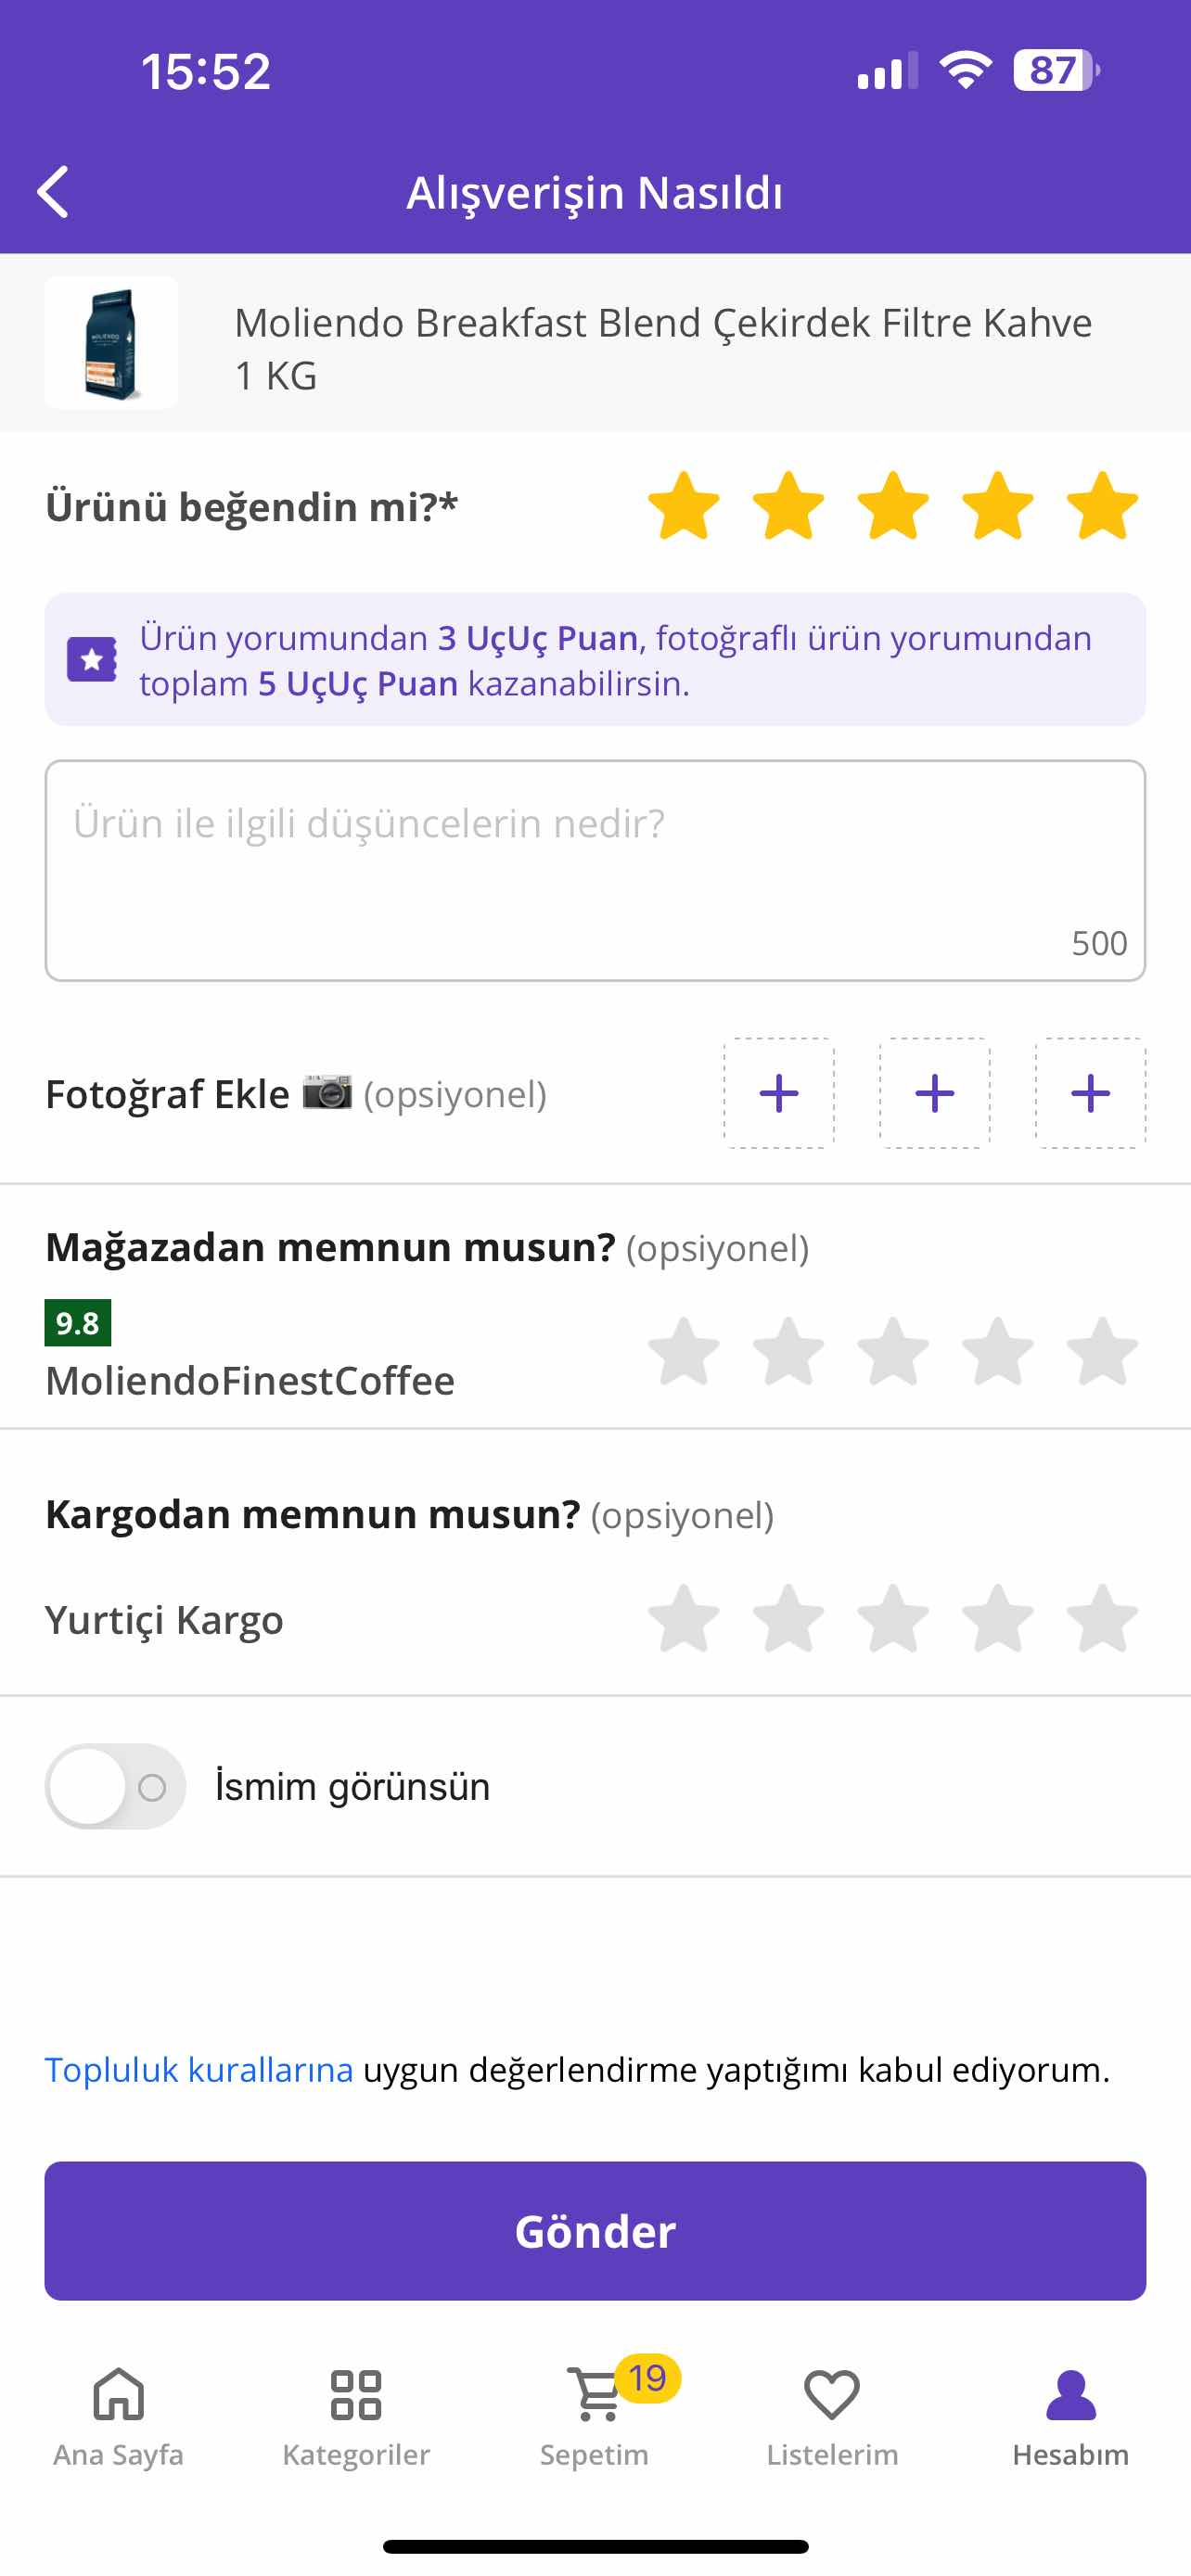Enable the İsmim görünsün toggle
Image resolution: width=1191 pixels, height=2576 pixels.
click(115, 1786)
